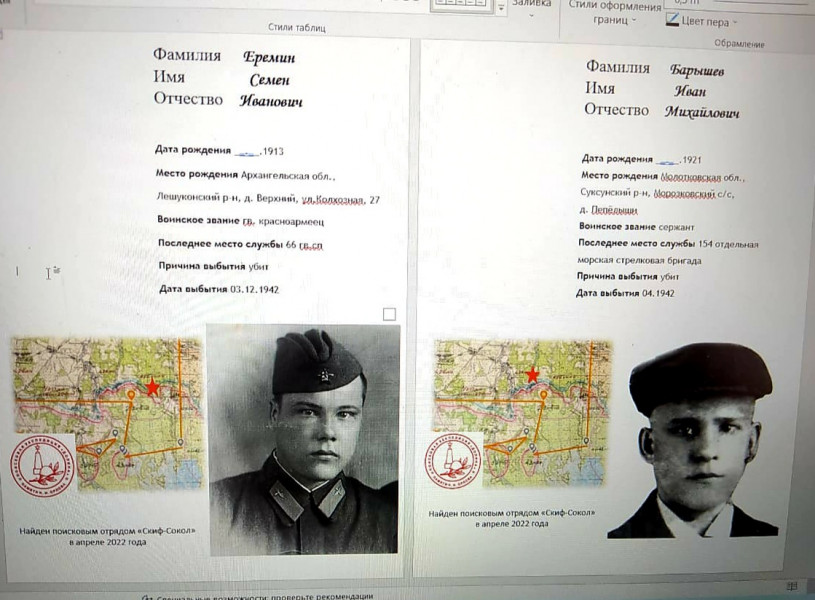Click the surname Барышев
The height and width of the screenshot is (600, 815).
tap(696, 70)
